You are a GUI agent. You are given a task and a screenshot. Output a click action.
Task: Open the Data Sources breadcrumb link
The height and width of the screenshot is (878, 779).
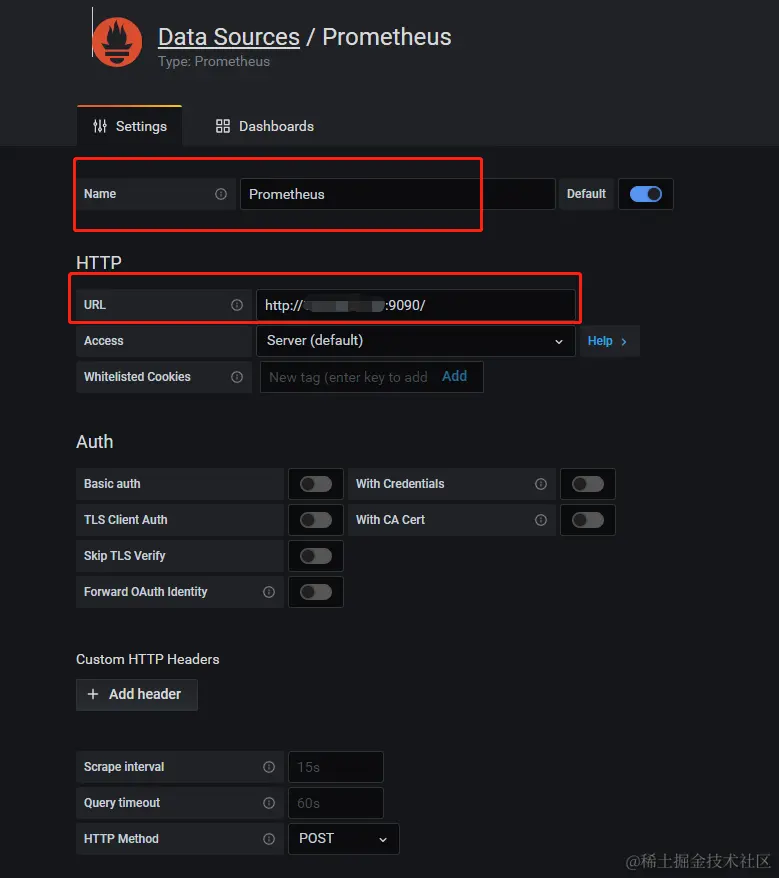tap(228, 37)
